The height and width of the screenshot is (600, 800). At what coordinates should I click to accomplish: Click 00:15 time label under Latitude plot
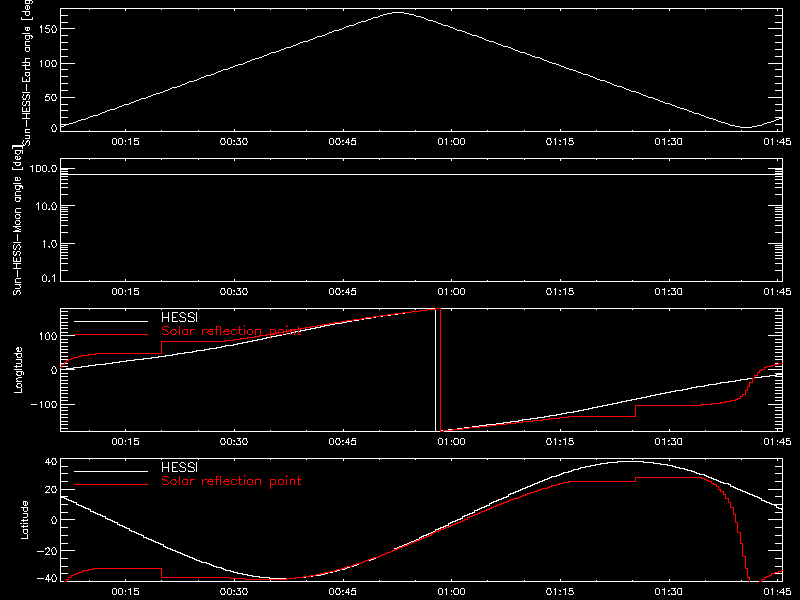tap(126, 592)
